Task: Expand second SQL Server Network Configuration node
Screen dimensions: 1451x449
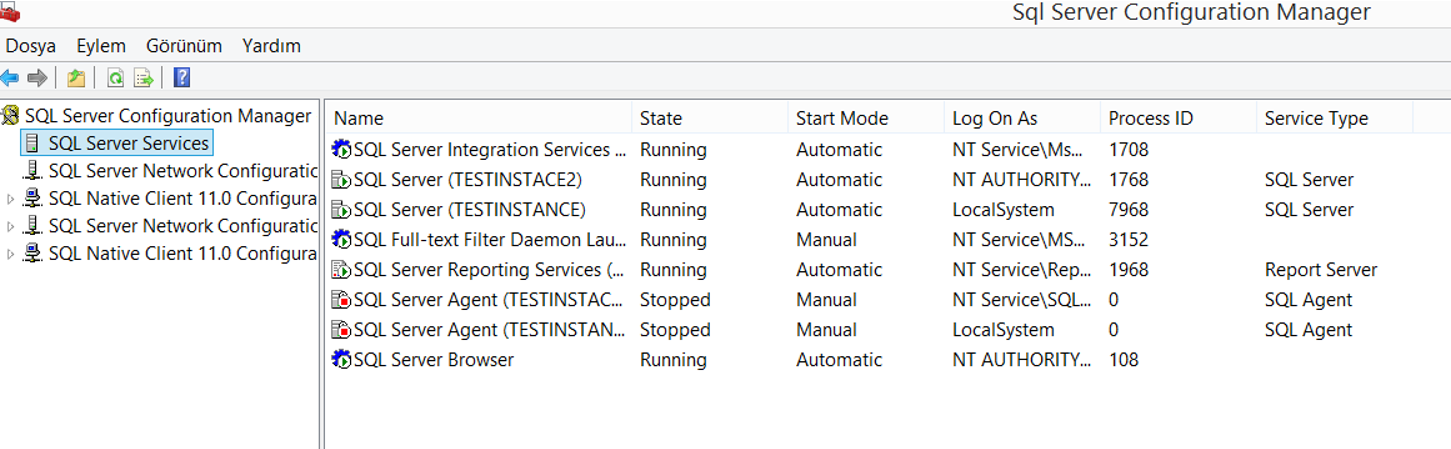Action: tap(11, 226)
